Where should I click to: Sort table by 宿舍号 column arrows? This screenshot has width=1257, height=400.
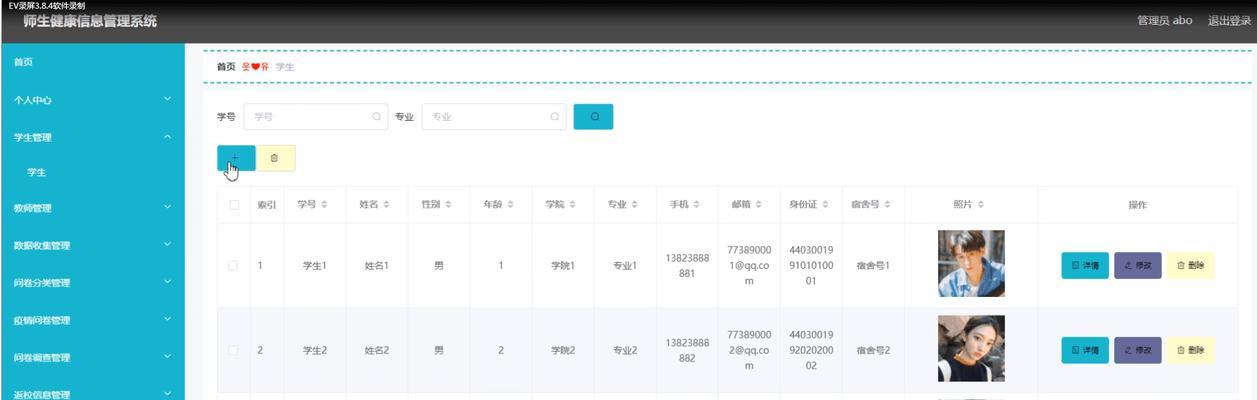[x=887, y=205]
